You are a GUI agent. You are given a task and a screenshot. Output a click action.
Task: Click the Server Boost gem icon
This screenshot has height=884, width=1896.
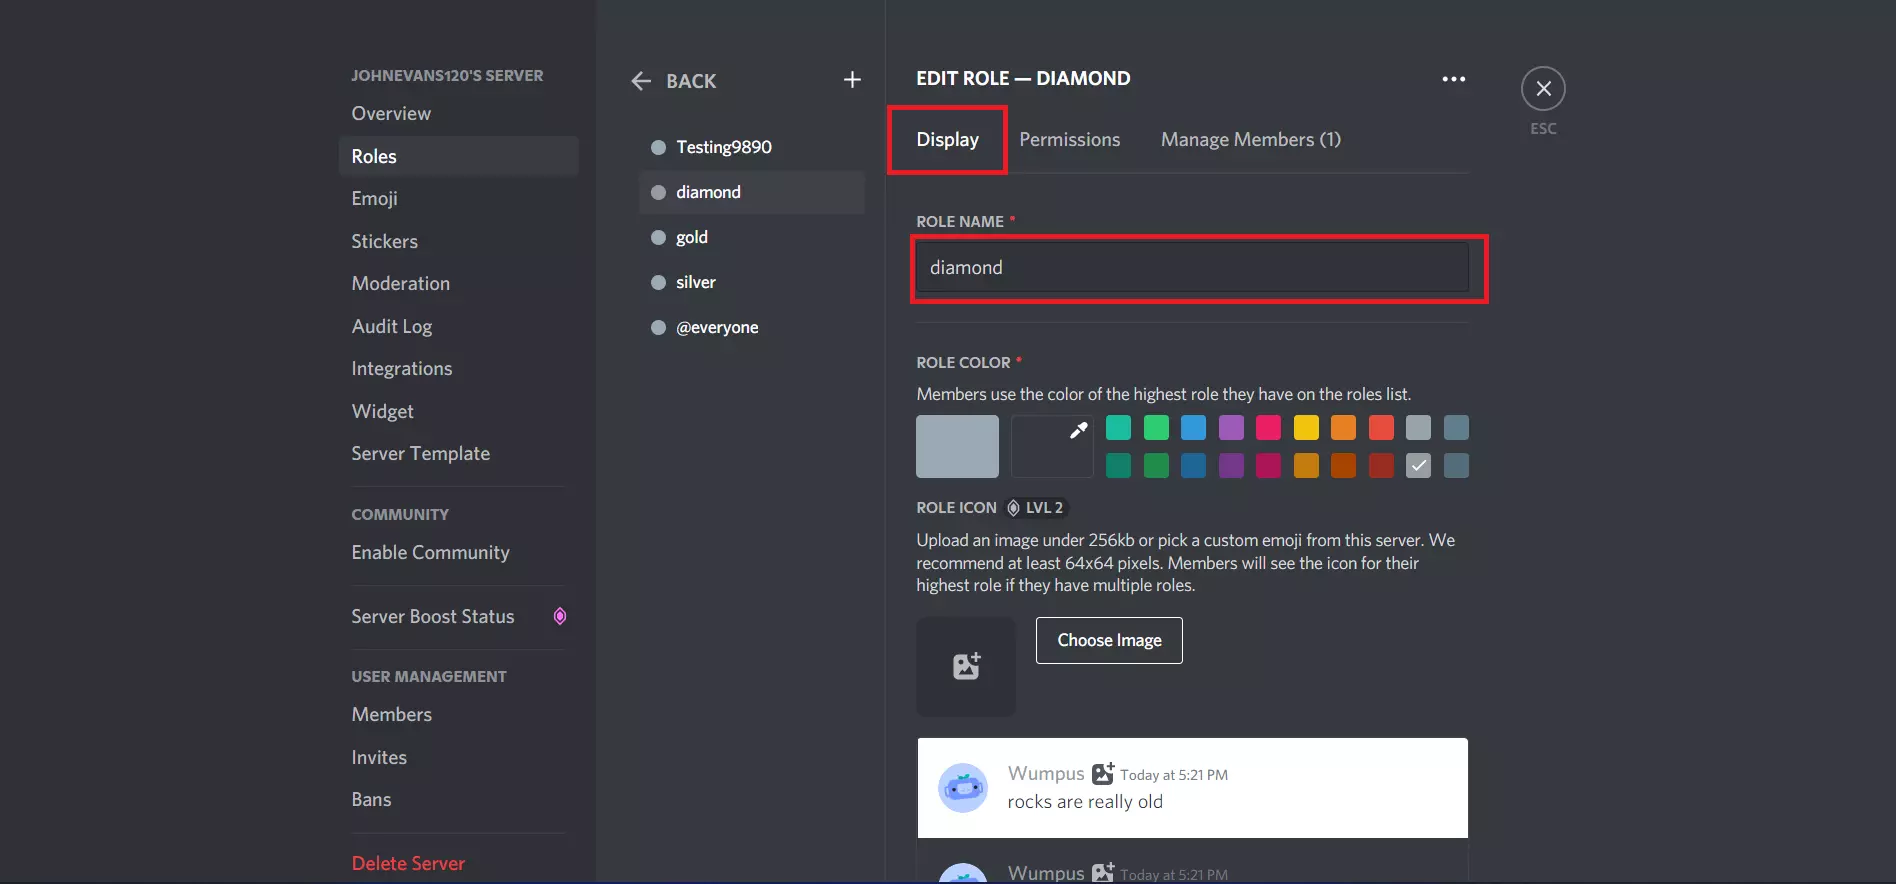560,616
